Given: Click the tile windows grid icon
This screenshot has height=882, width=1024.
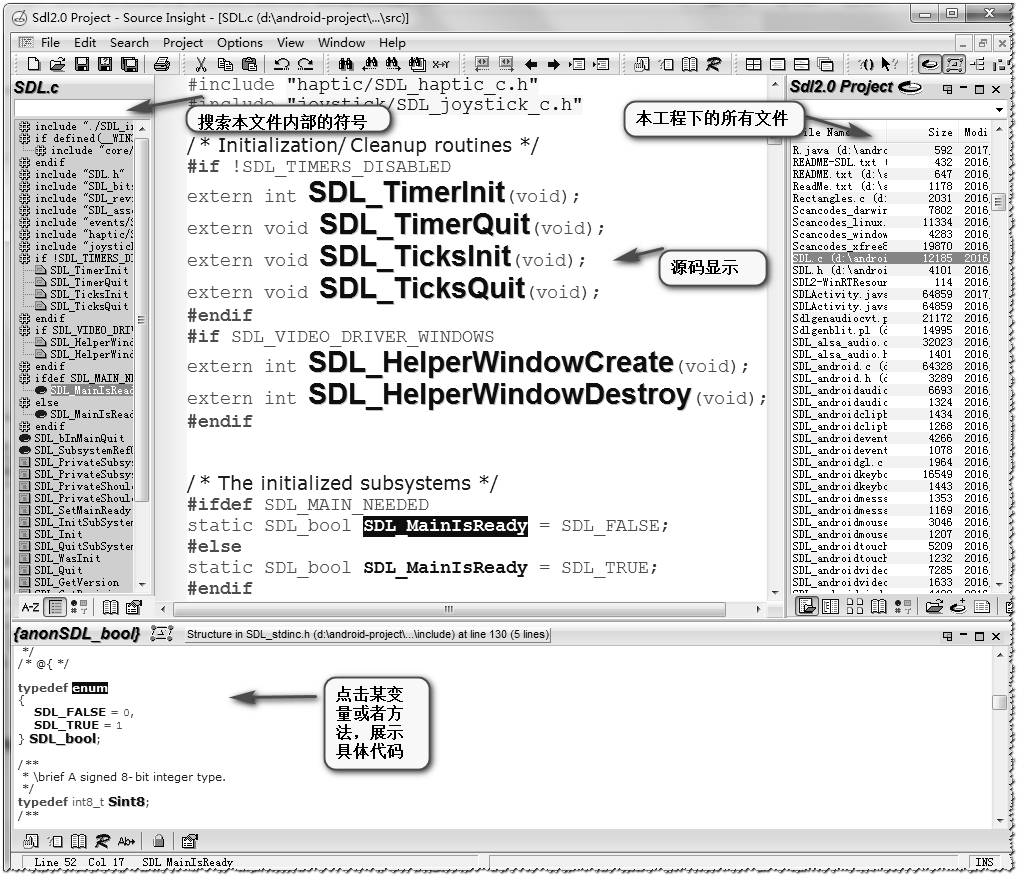Looking at the screenshot, I should click(x=754, y=64).
